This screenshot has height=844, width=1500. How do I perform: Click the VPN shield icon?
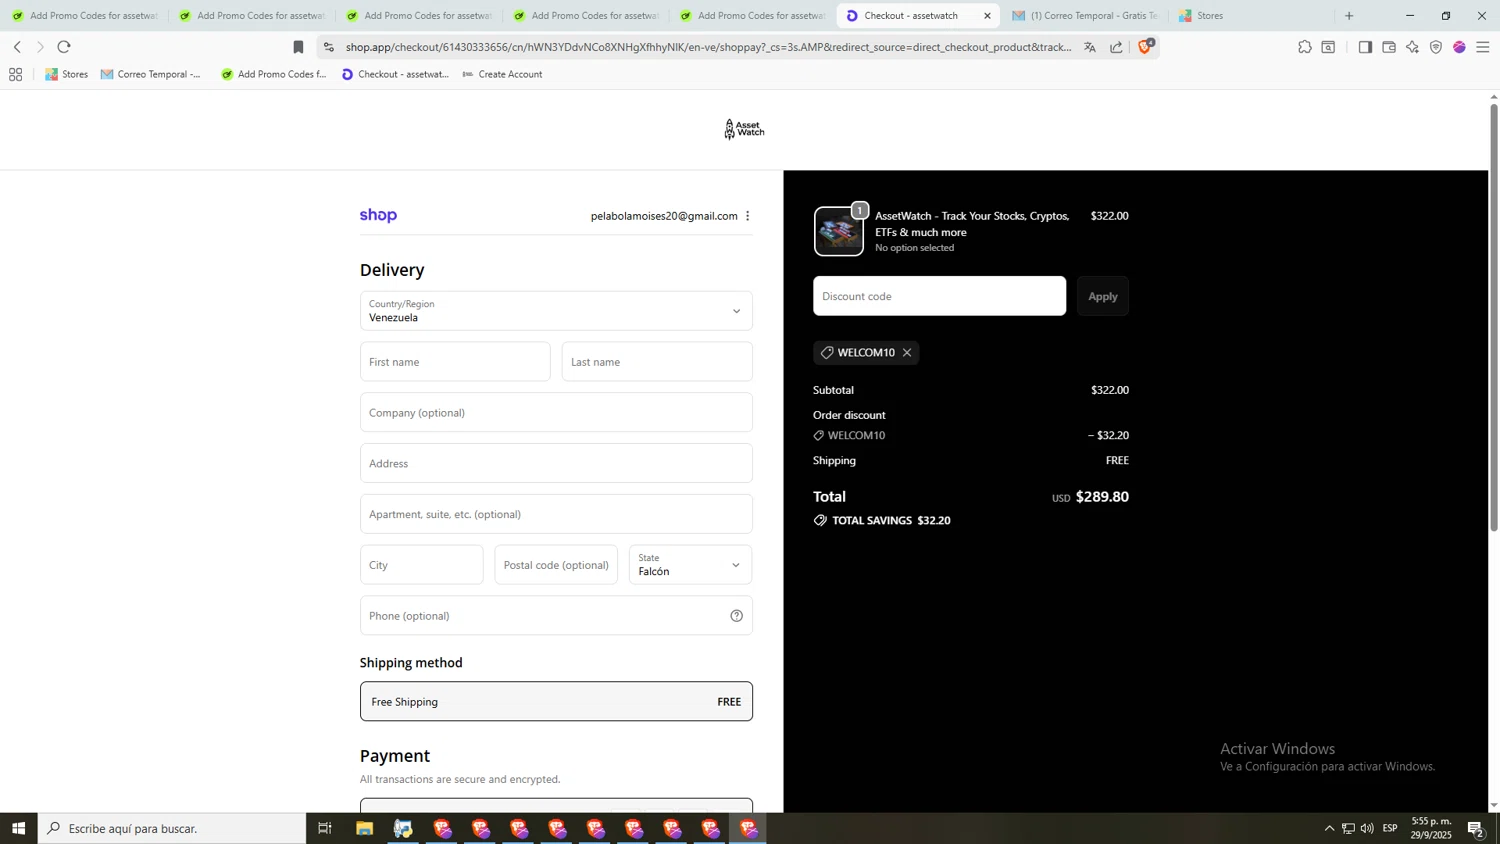click(x=1436, y=47)
